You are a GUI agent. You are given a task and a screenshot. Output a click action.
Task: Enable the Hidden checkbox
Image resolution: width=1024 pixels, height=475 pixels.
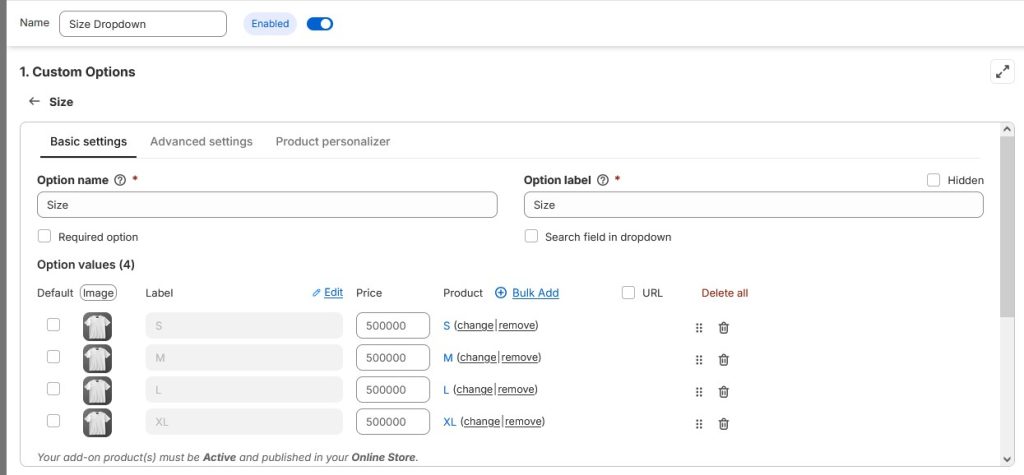pos(933,180)
